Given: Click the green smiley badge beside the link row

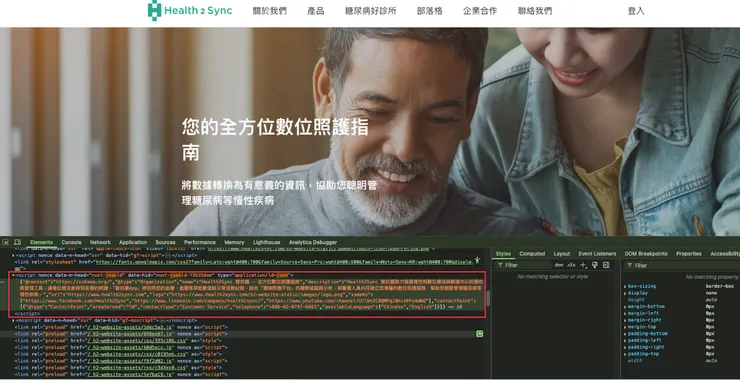Looking at the screenshot, I should click(479, 334).
